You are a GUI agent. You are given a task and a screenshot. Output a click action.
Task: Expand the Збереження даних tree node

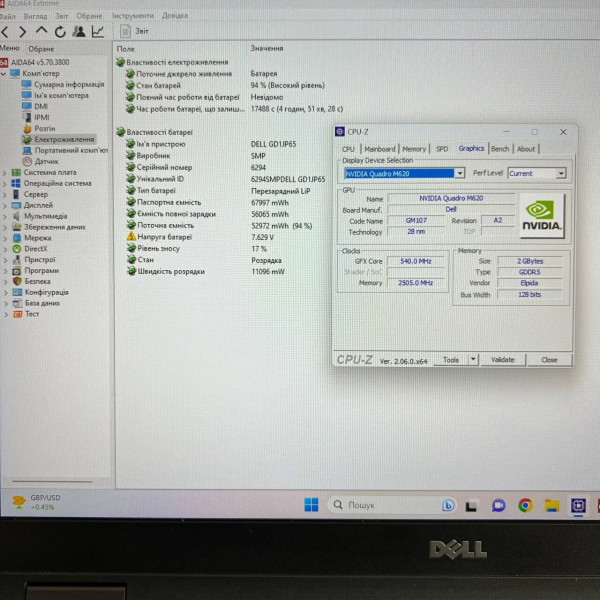pos(4,227)
